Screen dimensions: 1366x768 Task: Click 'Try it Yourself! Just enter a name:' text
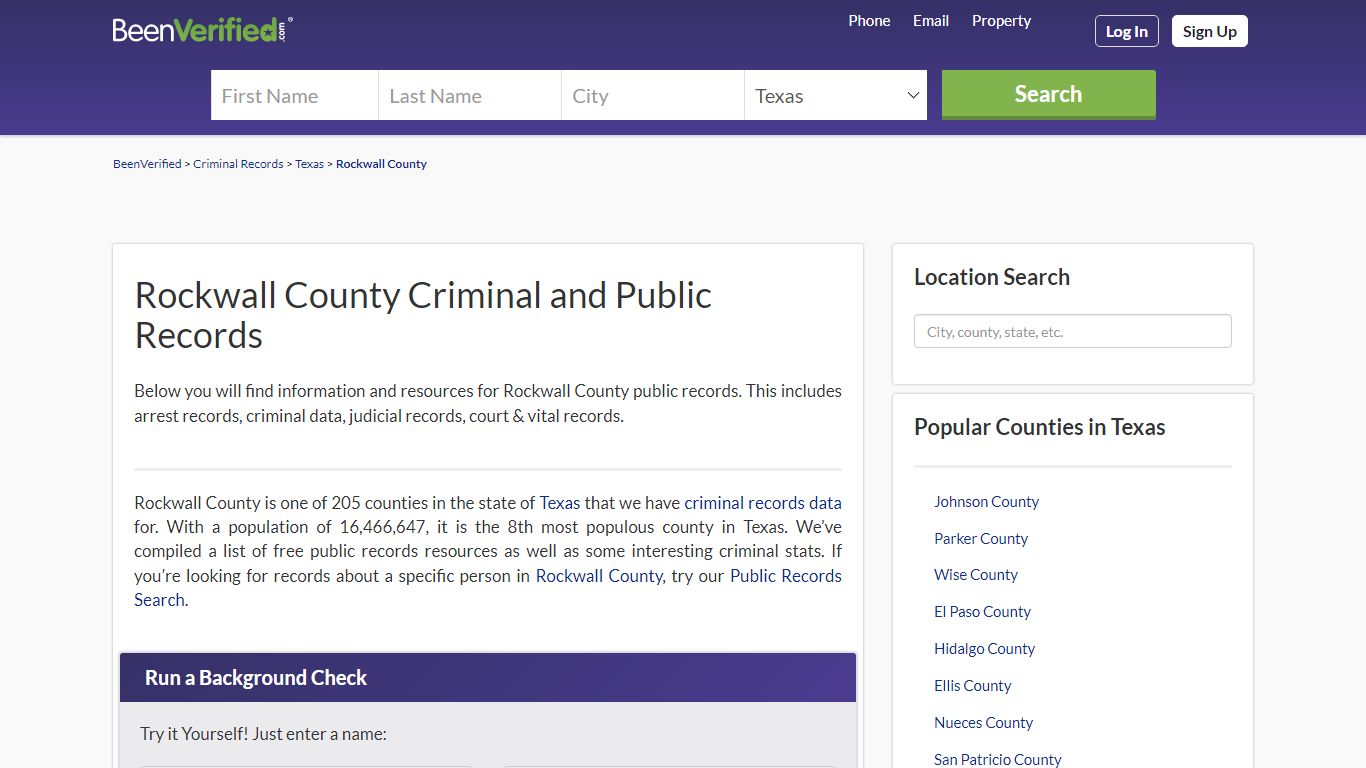[263, 734]
